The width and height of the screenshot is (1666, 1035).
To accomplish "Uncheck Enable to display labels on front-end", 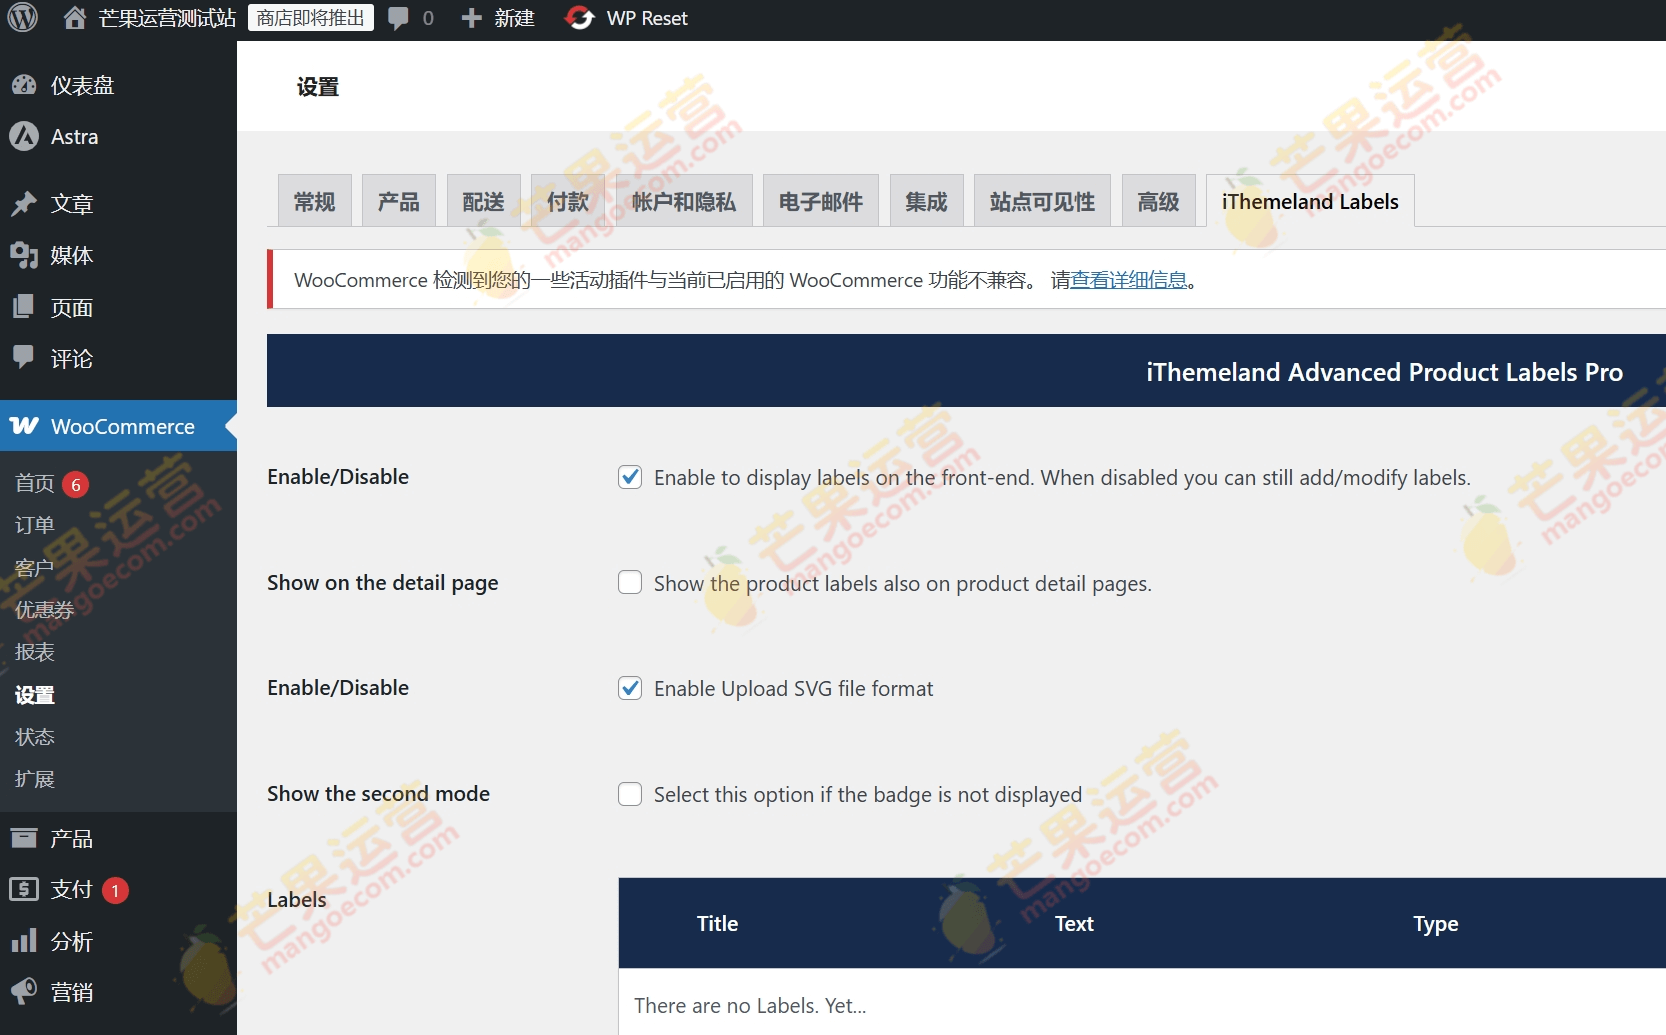I will tap(630, 477).
